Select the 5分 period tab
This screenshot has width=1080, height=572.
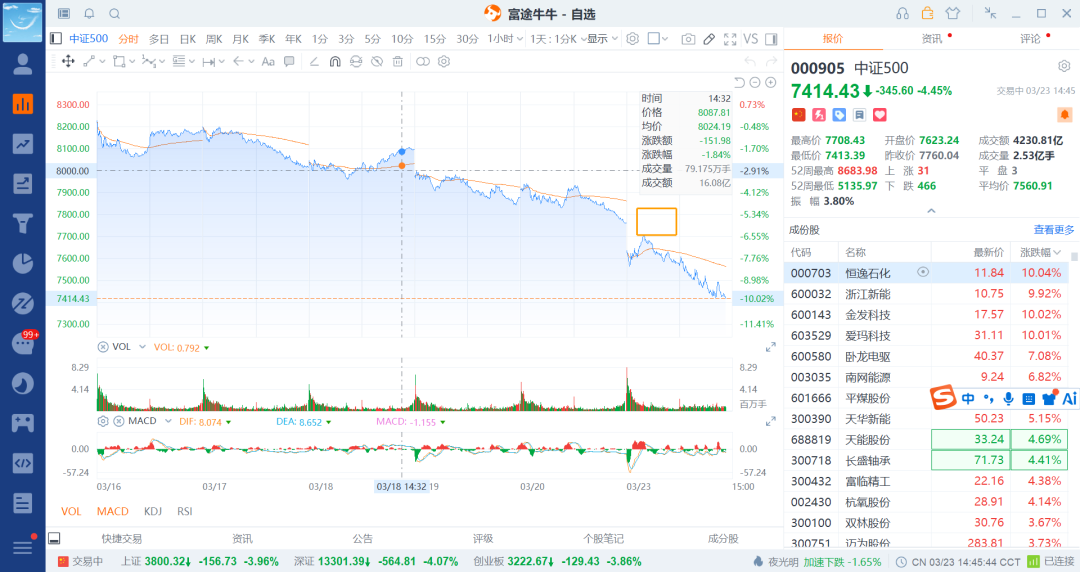pos(373,39)
